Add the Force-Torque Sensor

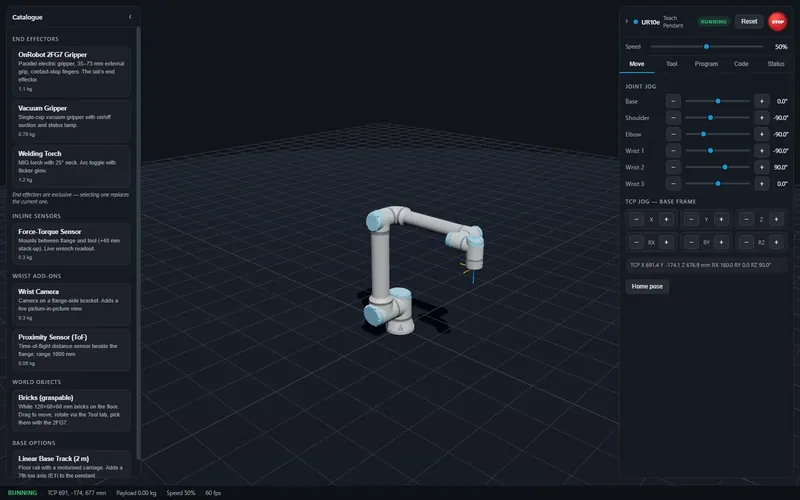pyautogui.click(x=71, y=244)
